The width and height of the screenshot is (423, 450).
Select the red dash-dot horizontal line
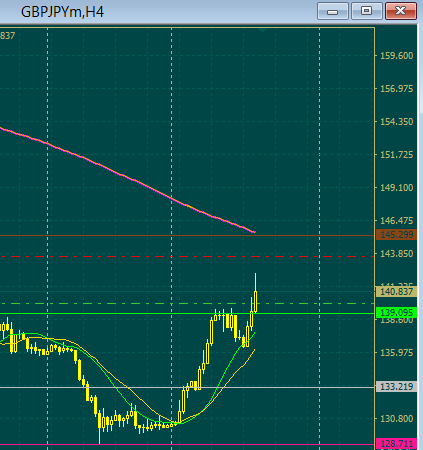pos(187,257)
